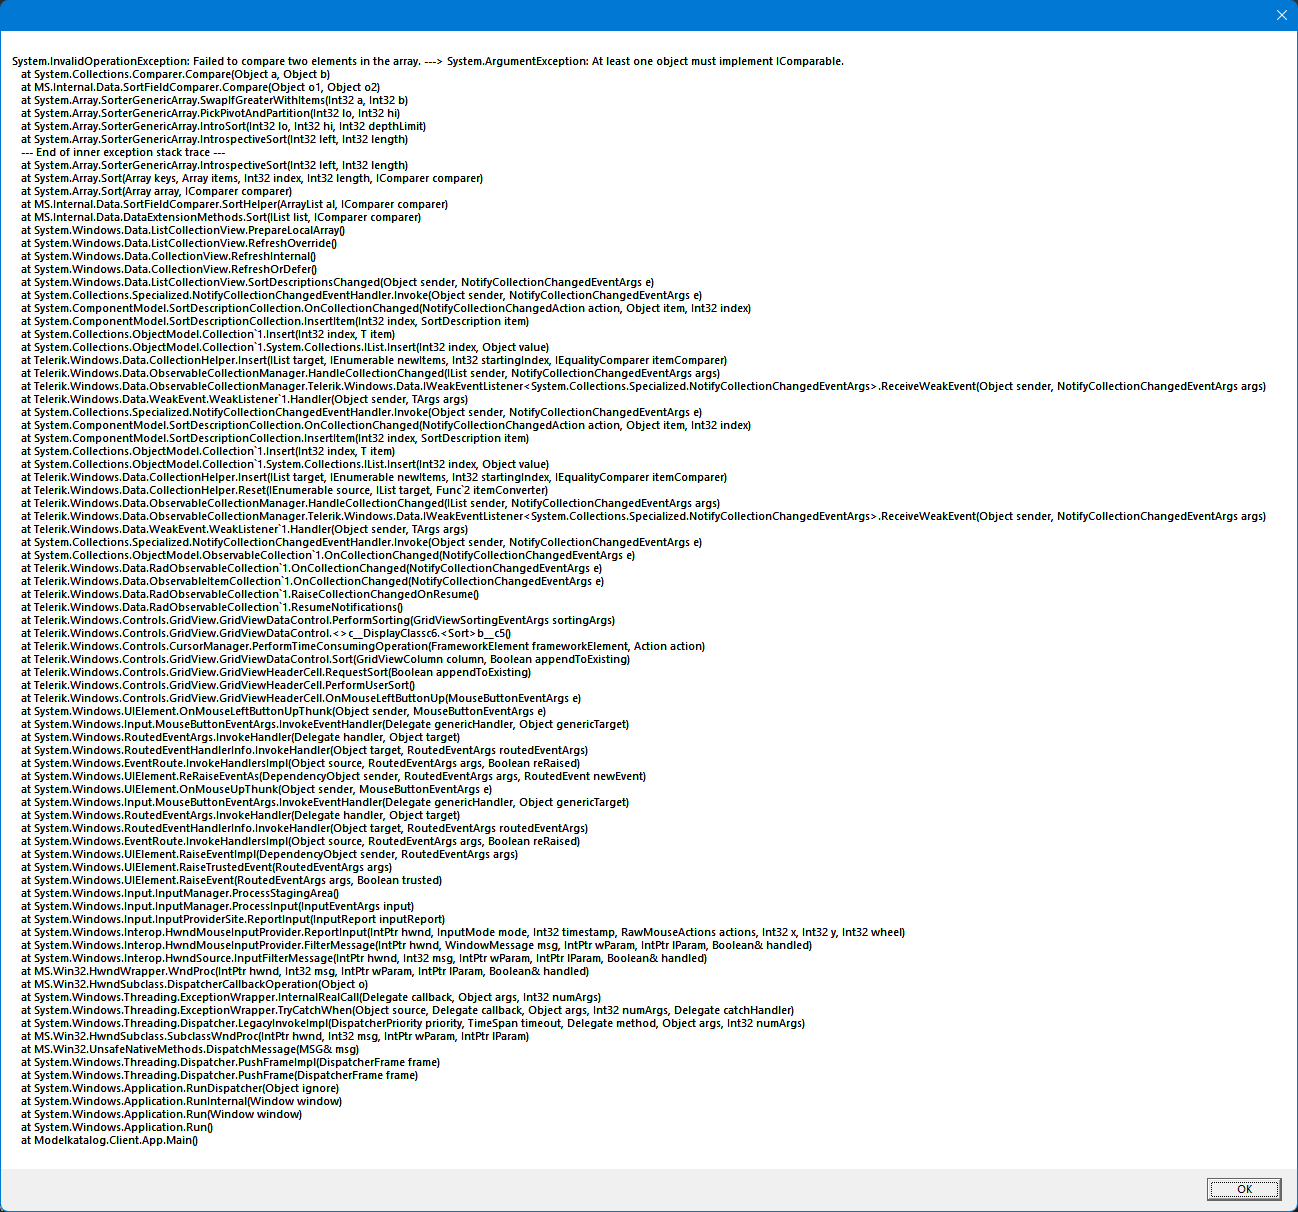The image size is (1298, 1212).
Task: Click the ListCollectionView.SortDescriptionsChanged line
Action: [x=338, y=282]
